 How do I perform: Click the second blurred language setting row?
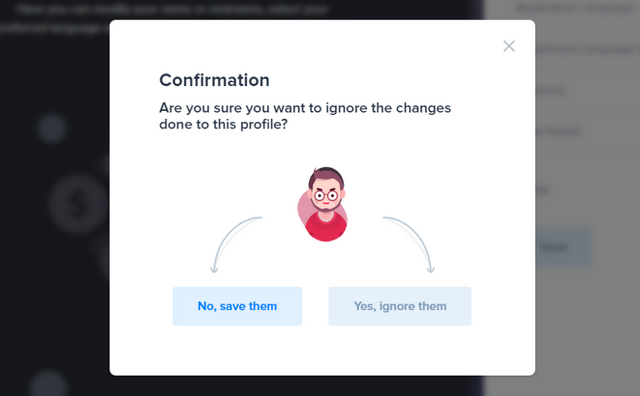[587, 49]
